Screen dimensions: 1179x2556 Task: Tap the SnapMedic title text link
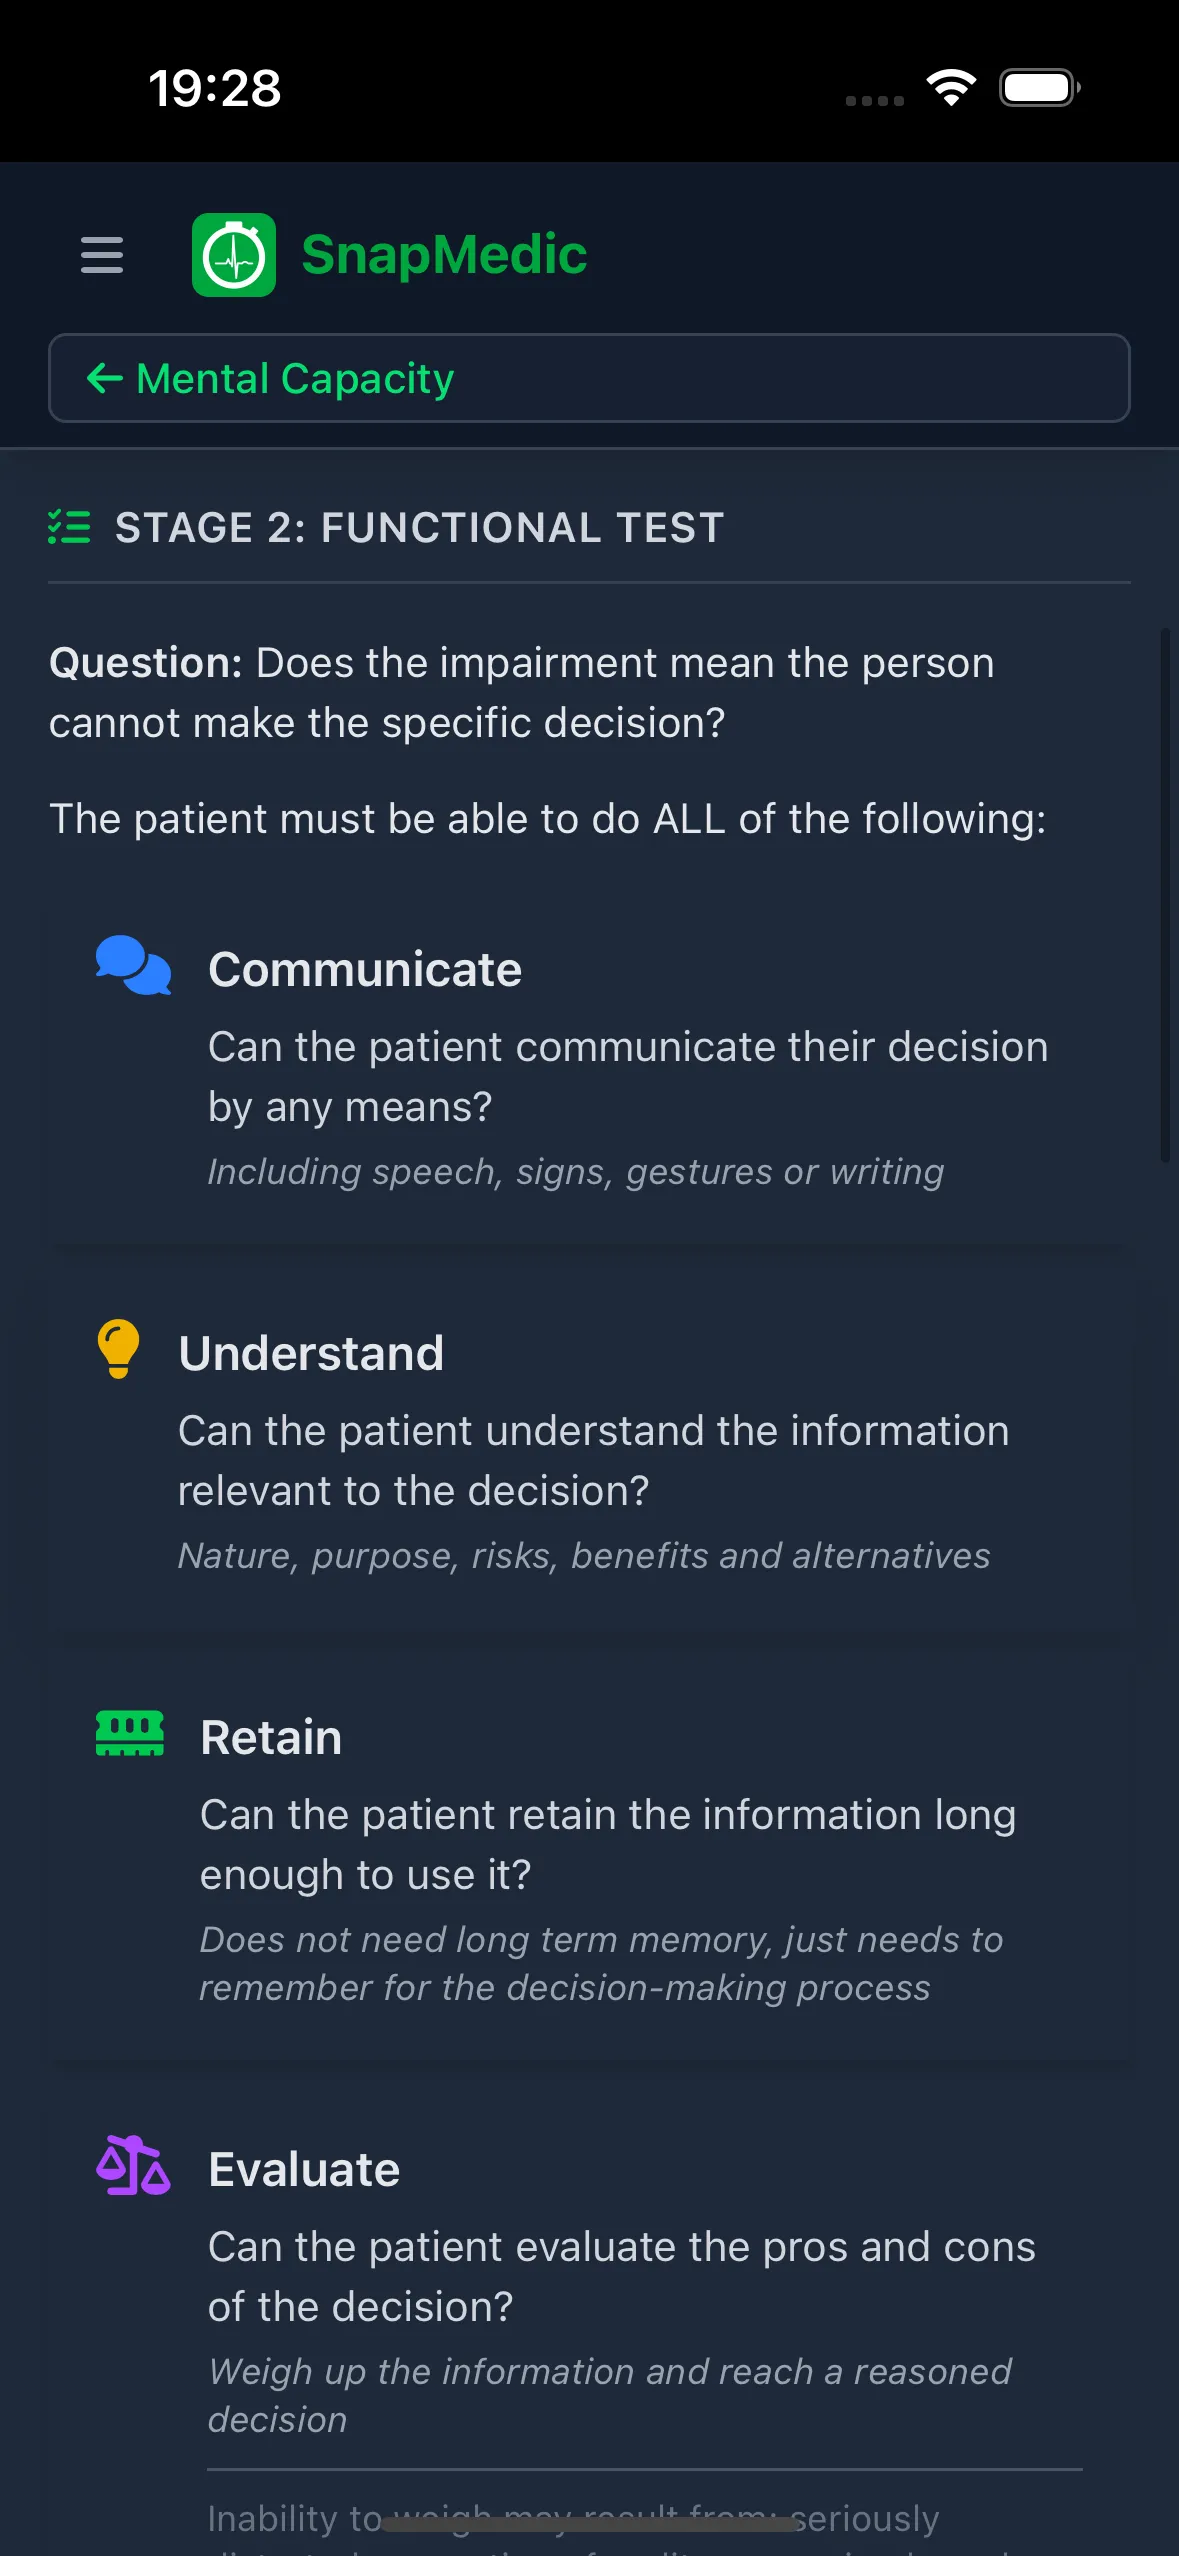pos(444,253)
